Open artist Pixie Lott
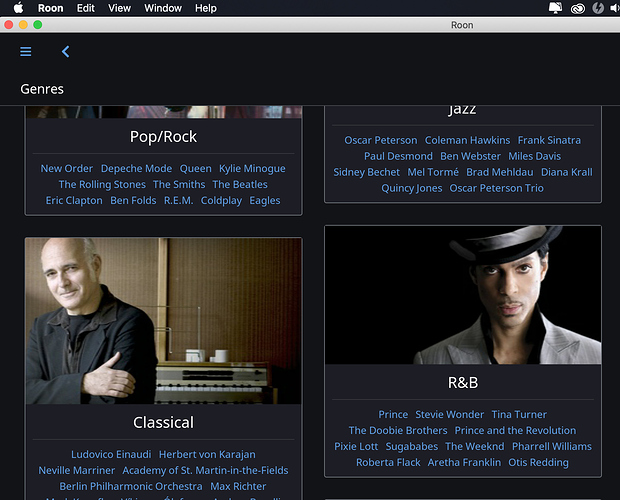 356,447
